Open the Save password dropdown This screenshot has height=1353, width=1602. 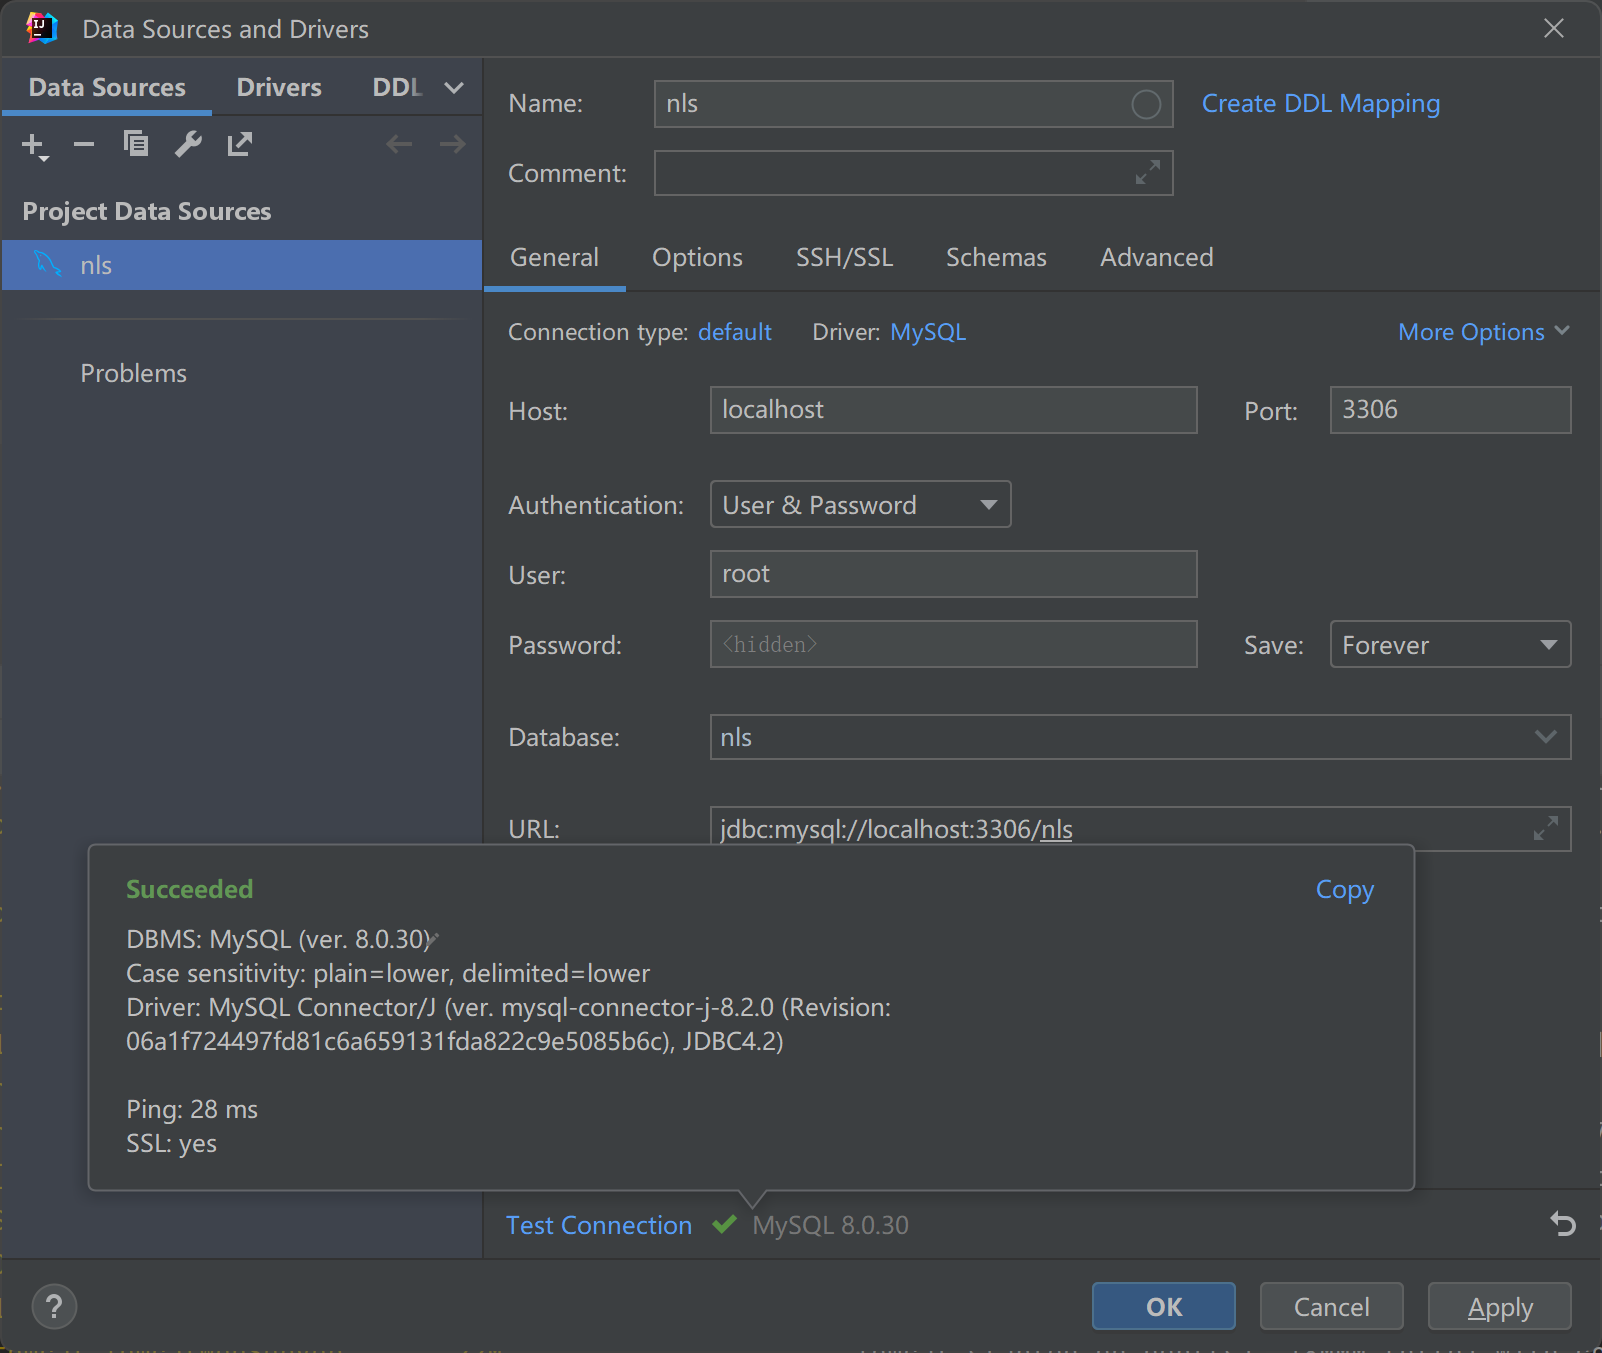(1450, 644)
